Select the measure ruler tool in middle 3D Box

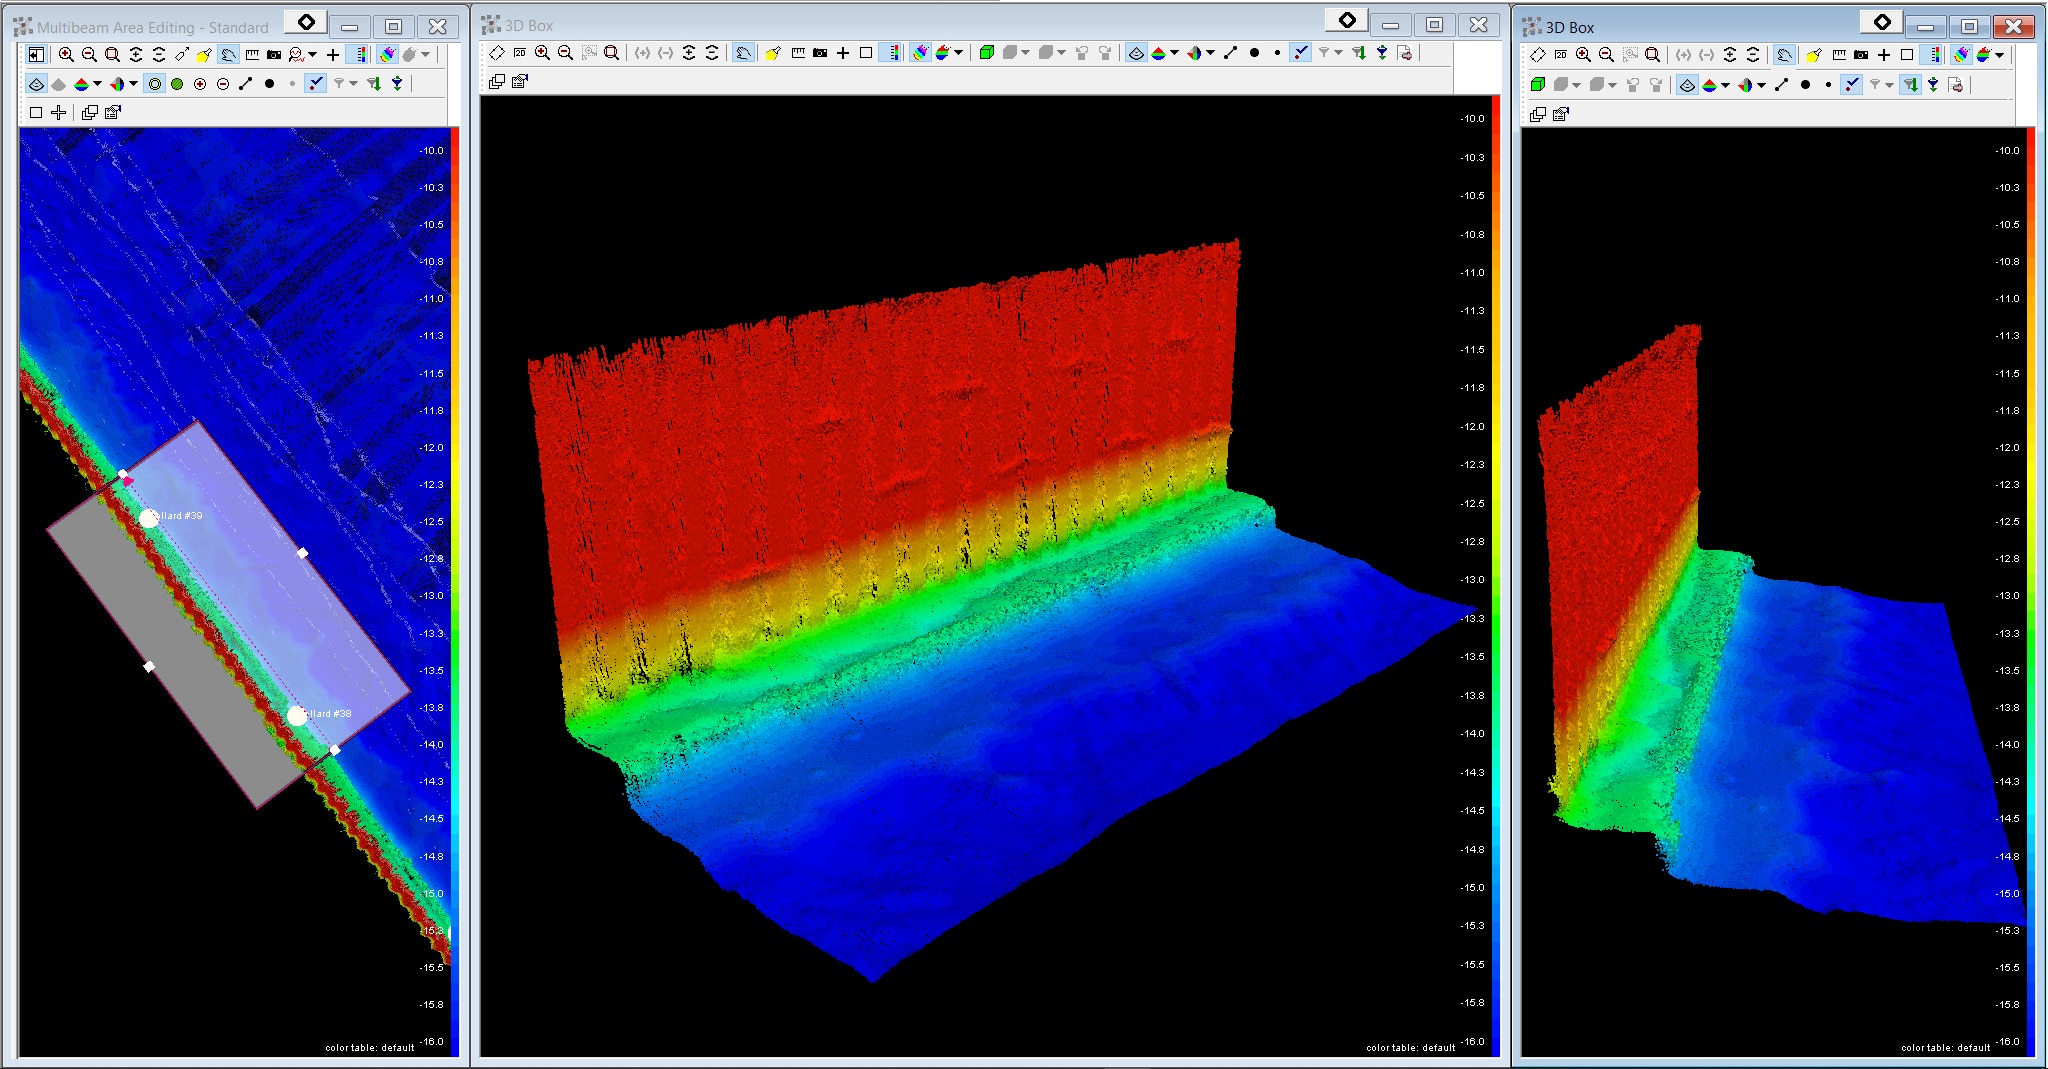click(798, 53)
